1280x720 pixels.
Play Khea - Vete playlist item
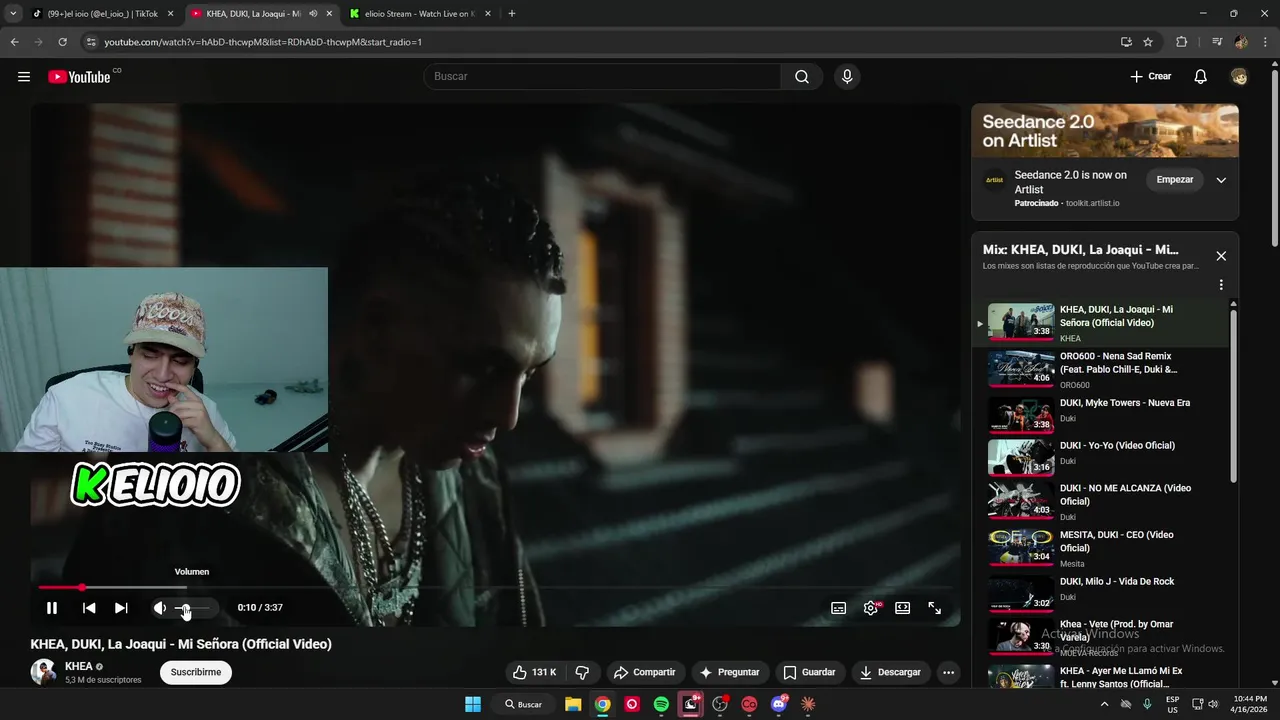pos(1103,636)
